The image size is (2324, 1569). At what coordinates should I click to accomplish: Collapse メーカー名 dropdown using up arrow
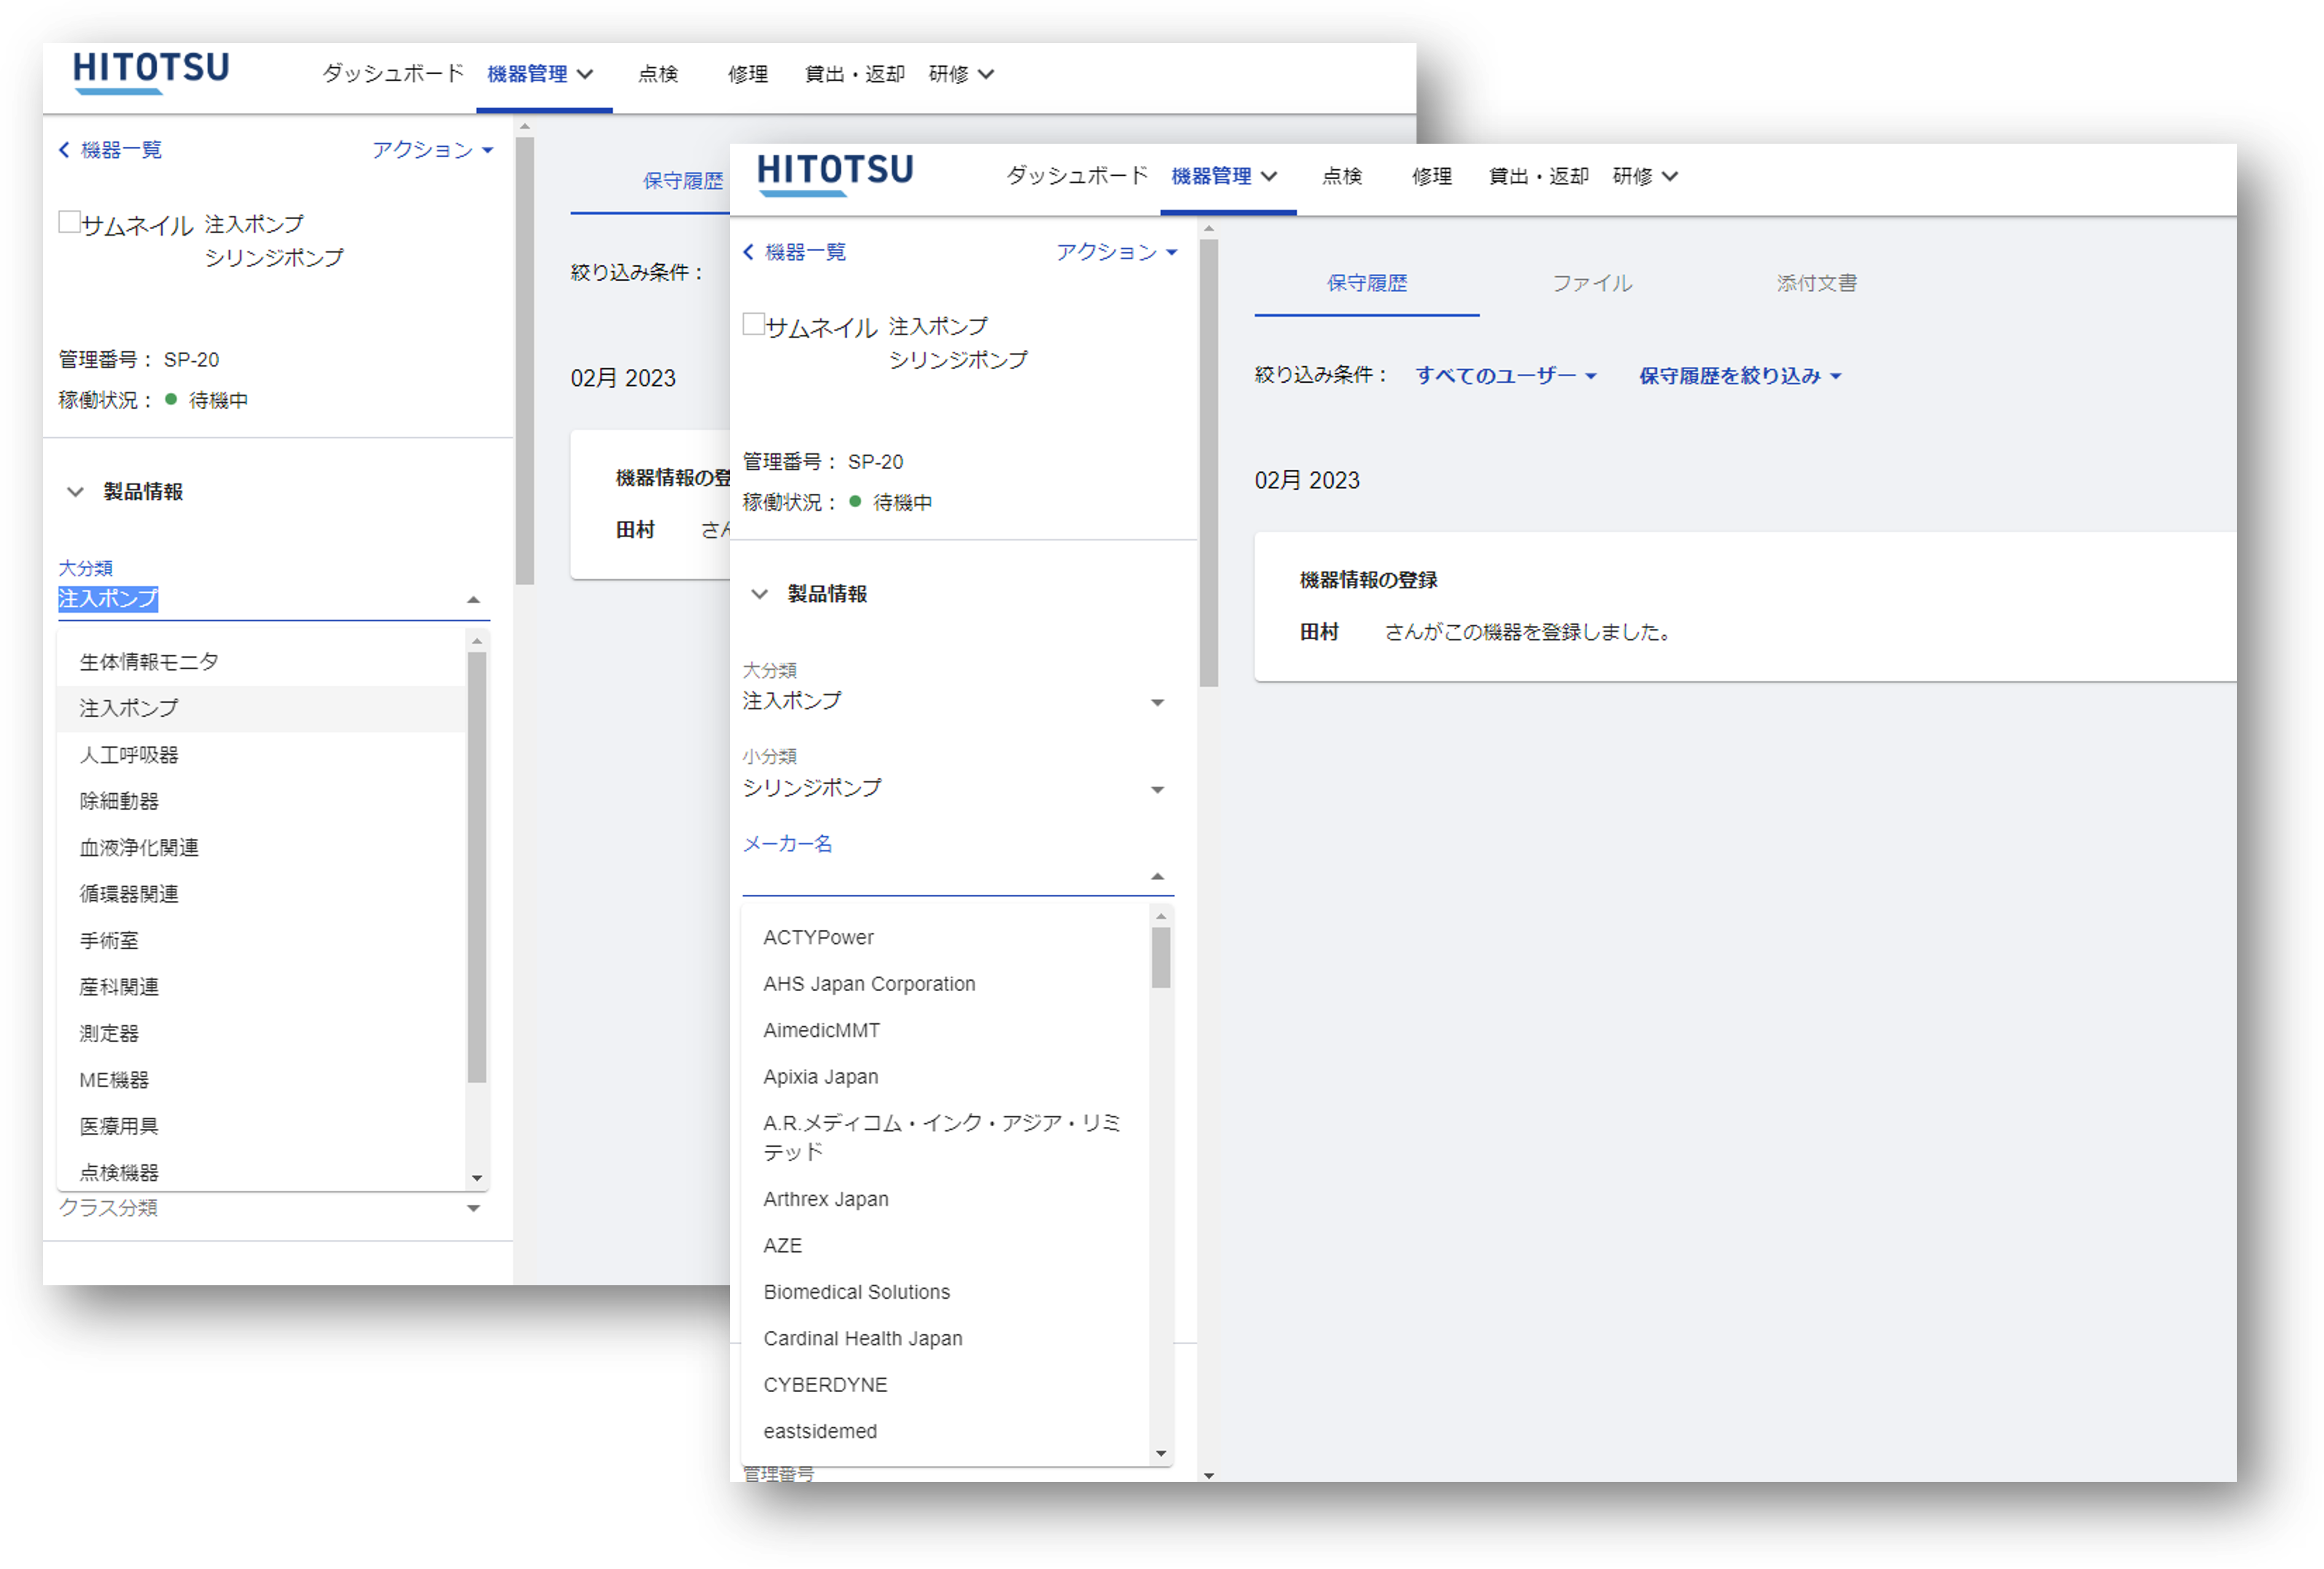click(x=1158, y=877)
